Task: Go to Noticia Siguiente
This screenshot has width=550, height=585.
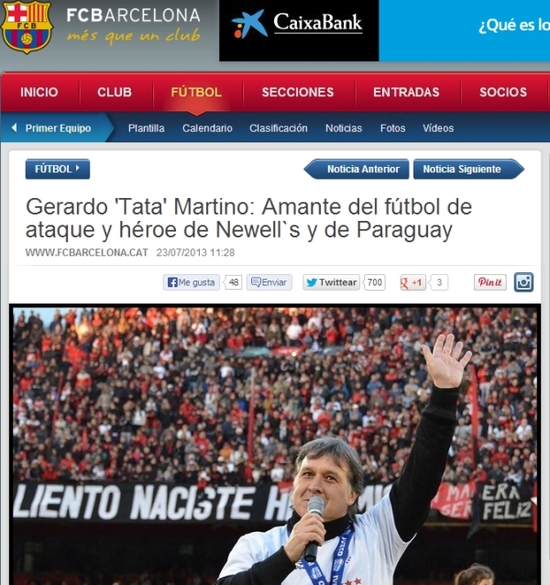Action: click(x=469, y=169)
